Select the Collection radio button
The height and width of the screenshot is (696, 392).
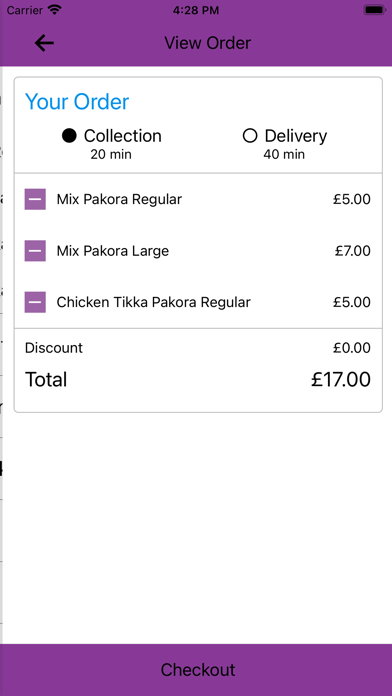click(x=69, y=136)
